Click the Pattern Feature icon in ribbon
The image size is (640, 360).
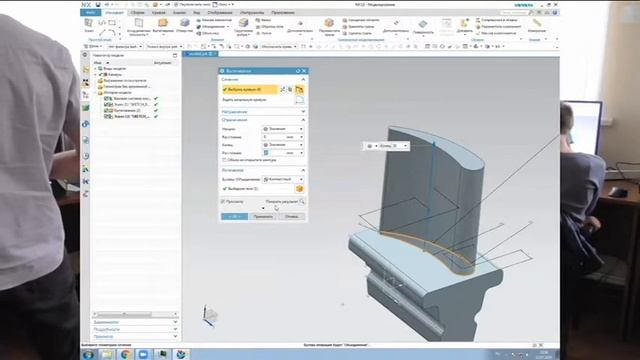[x=199, y=20]
